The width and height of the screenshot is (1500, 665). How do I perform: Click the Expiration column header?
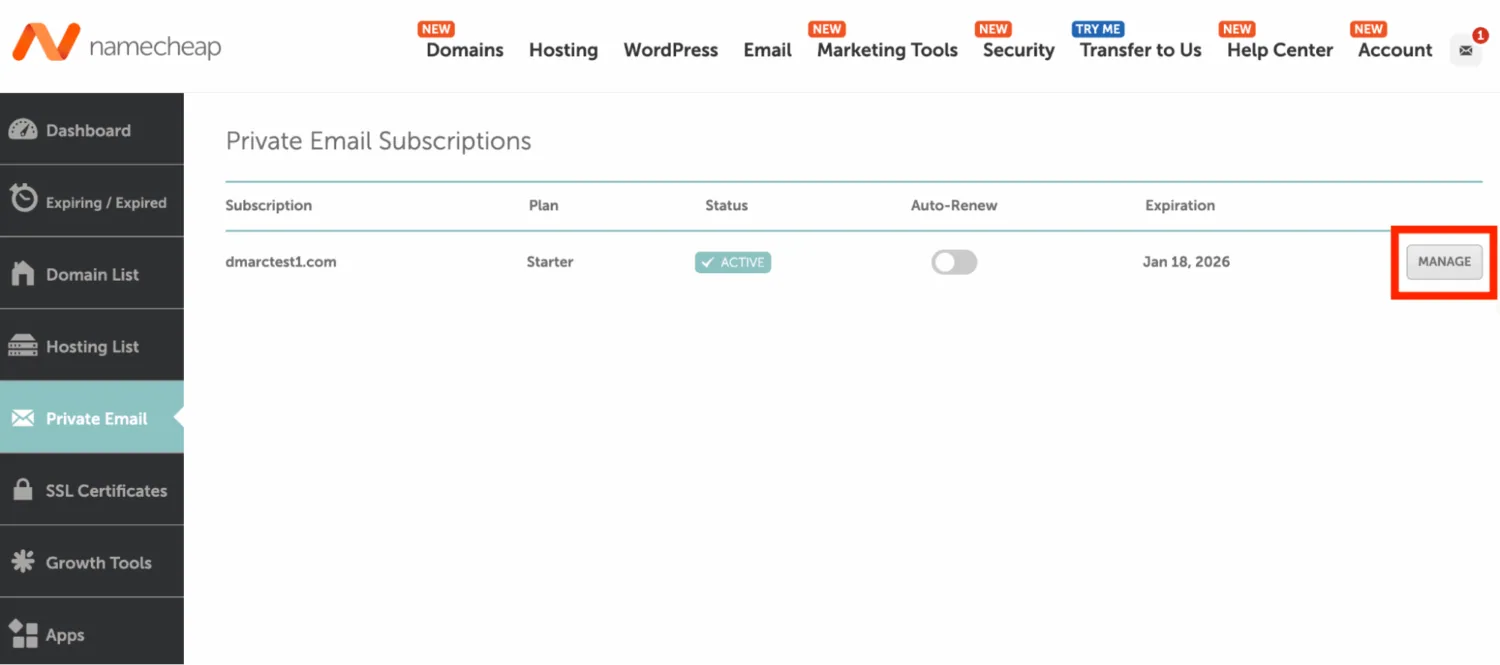[1180, 205]
